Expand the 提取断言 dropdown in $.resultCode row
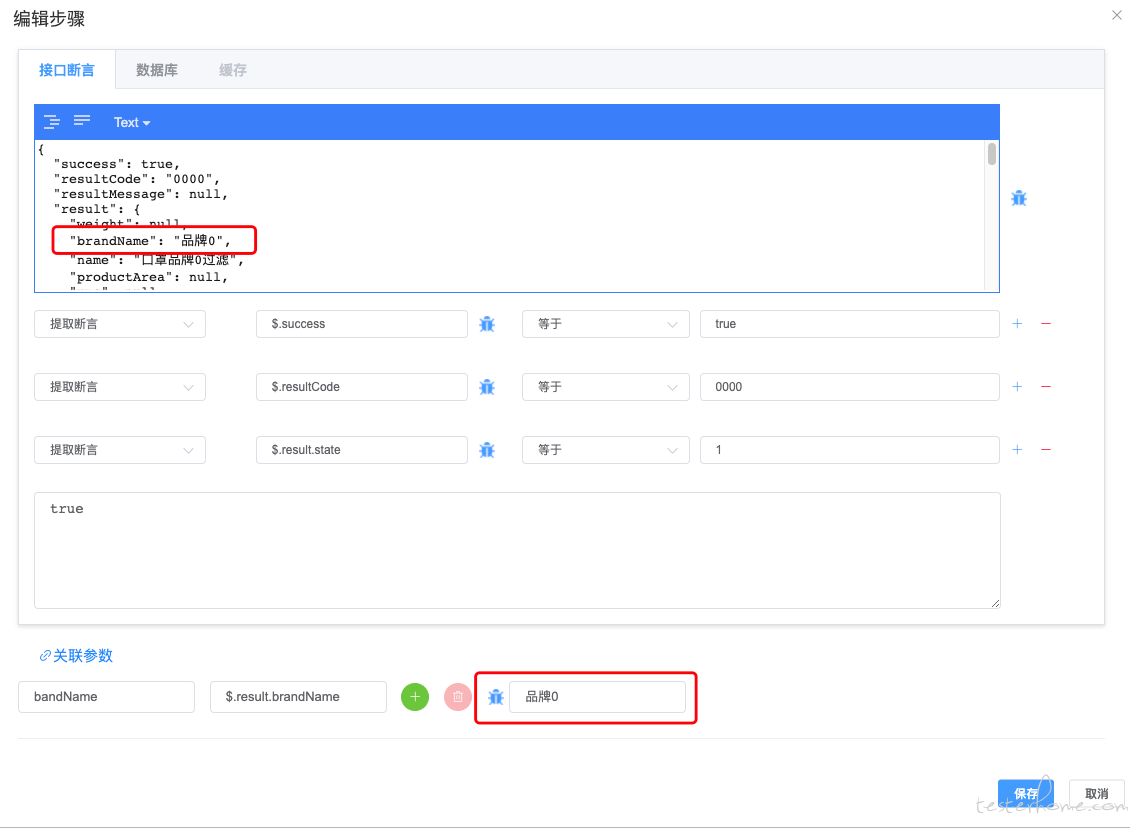 [x=120, y=387]
